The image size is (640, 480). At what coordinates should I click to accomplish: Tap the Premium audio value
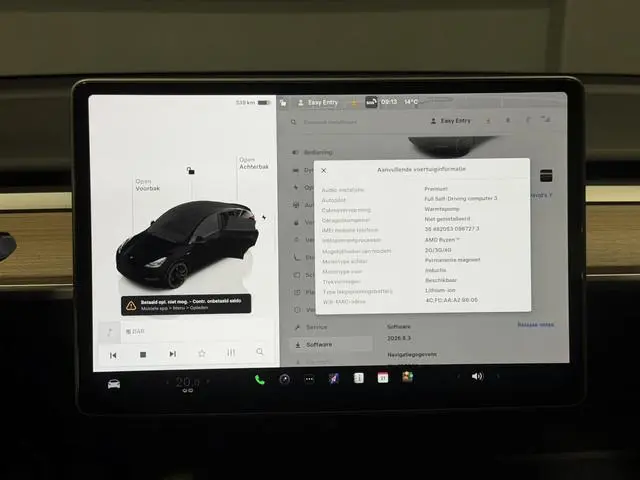pyautogui.click(x=436, y=189)
